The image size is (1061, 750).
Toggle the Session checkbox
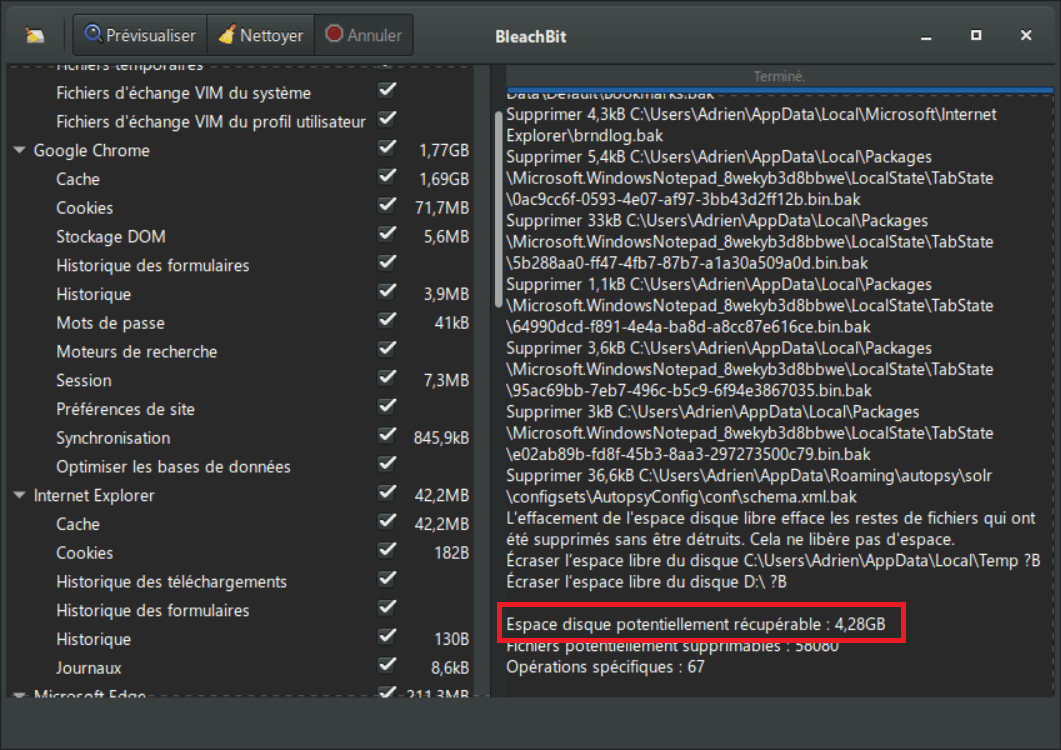387,378
